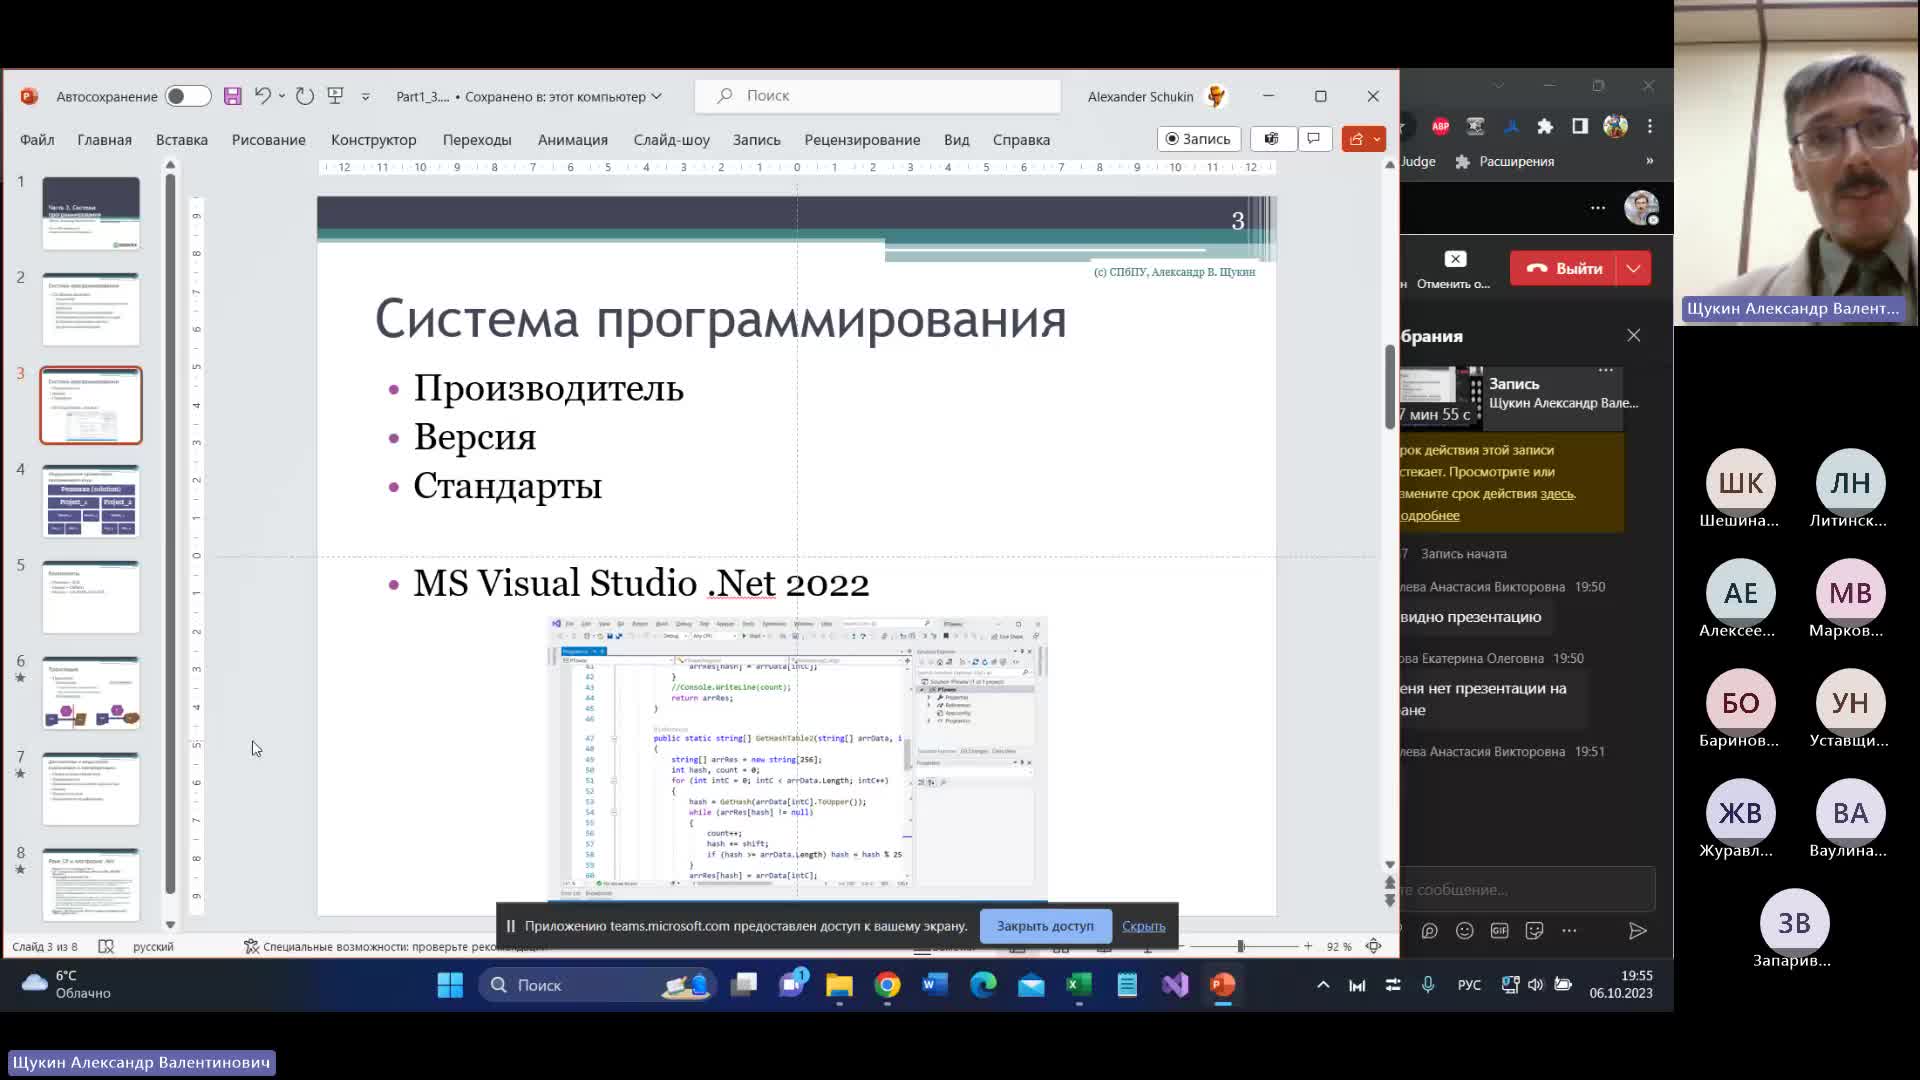Screen dimensions: 1920x1080
Task: Open the emoji picker in Teams chat
Action: point(1465,931)
